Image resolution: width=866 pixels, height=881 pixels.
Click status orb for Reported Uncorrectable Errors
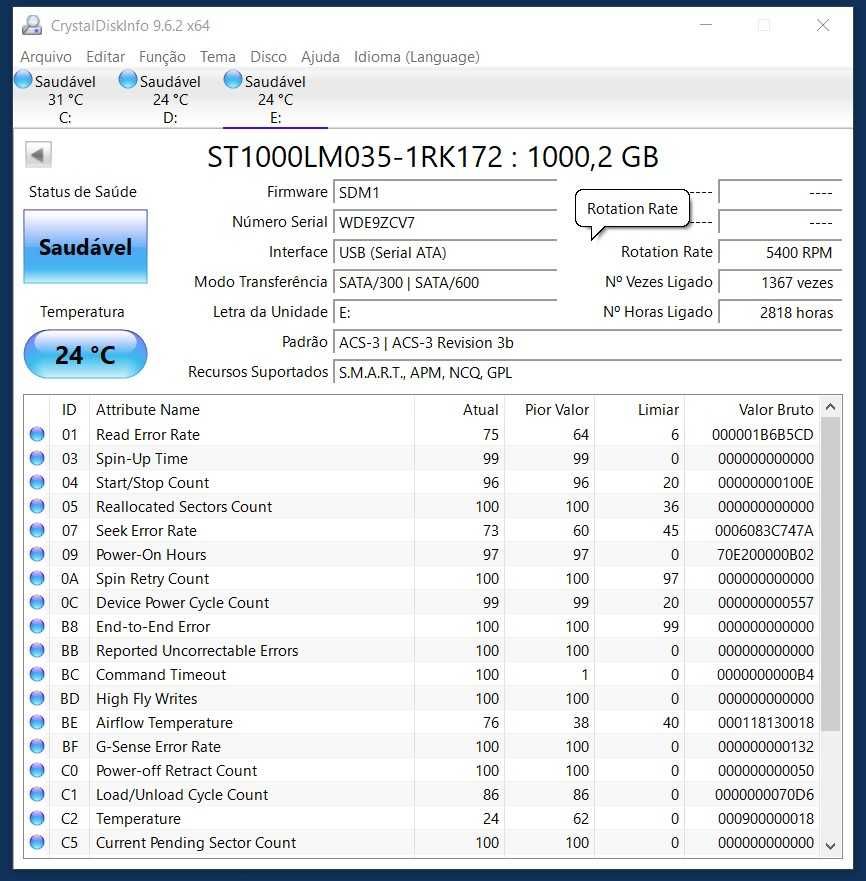point(37,650)
